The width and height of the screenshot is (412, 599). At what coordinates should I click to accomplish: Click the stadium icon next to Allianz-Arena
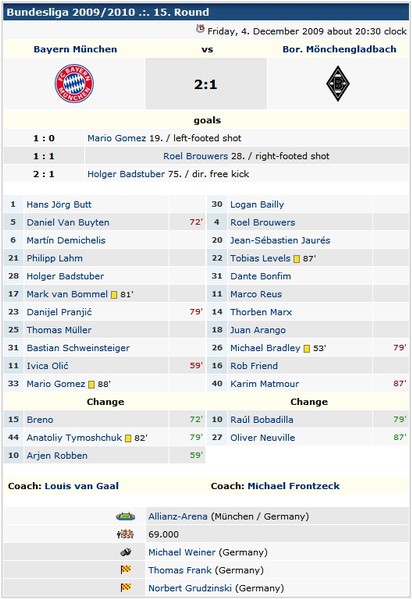(x=125, y=516)
